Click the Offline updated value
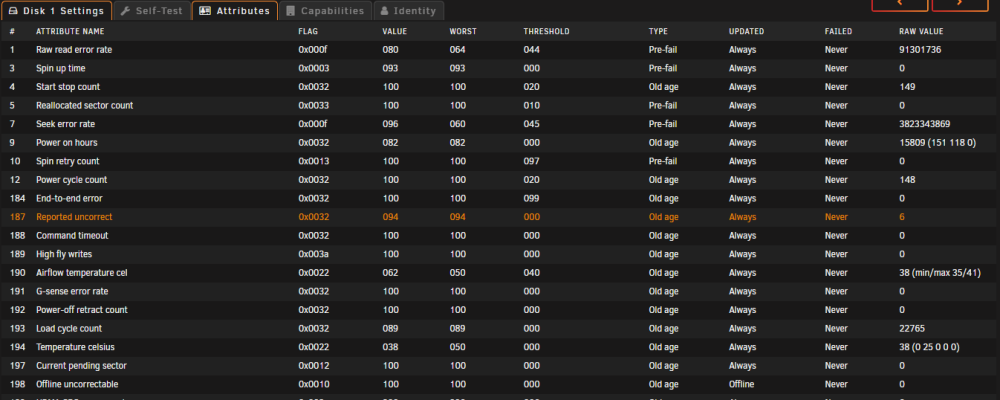This screenshot has height=400, width=1000. click(x=741, y=384)
